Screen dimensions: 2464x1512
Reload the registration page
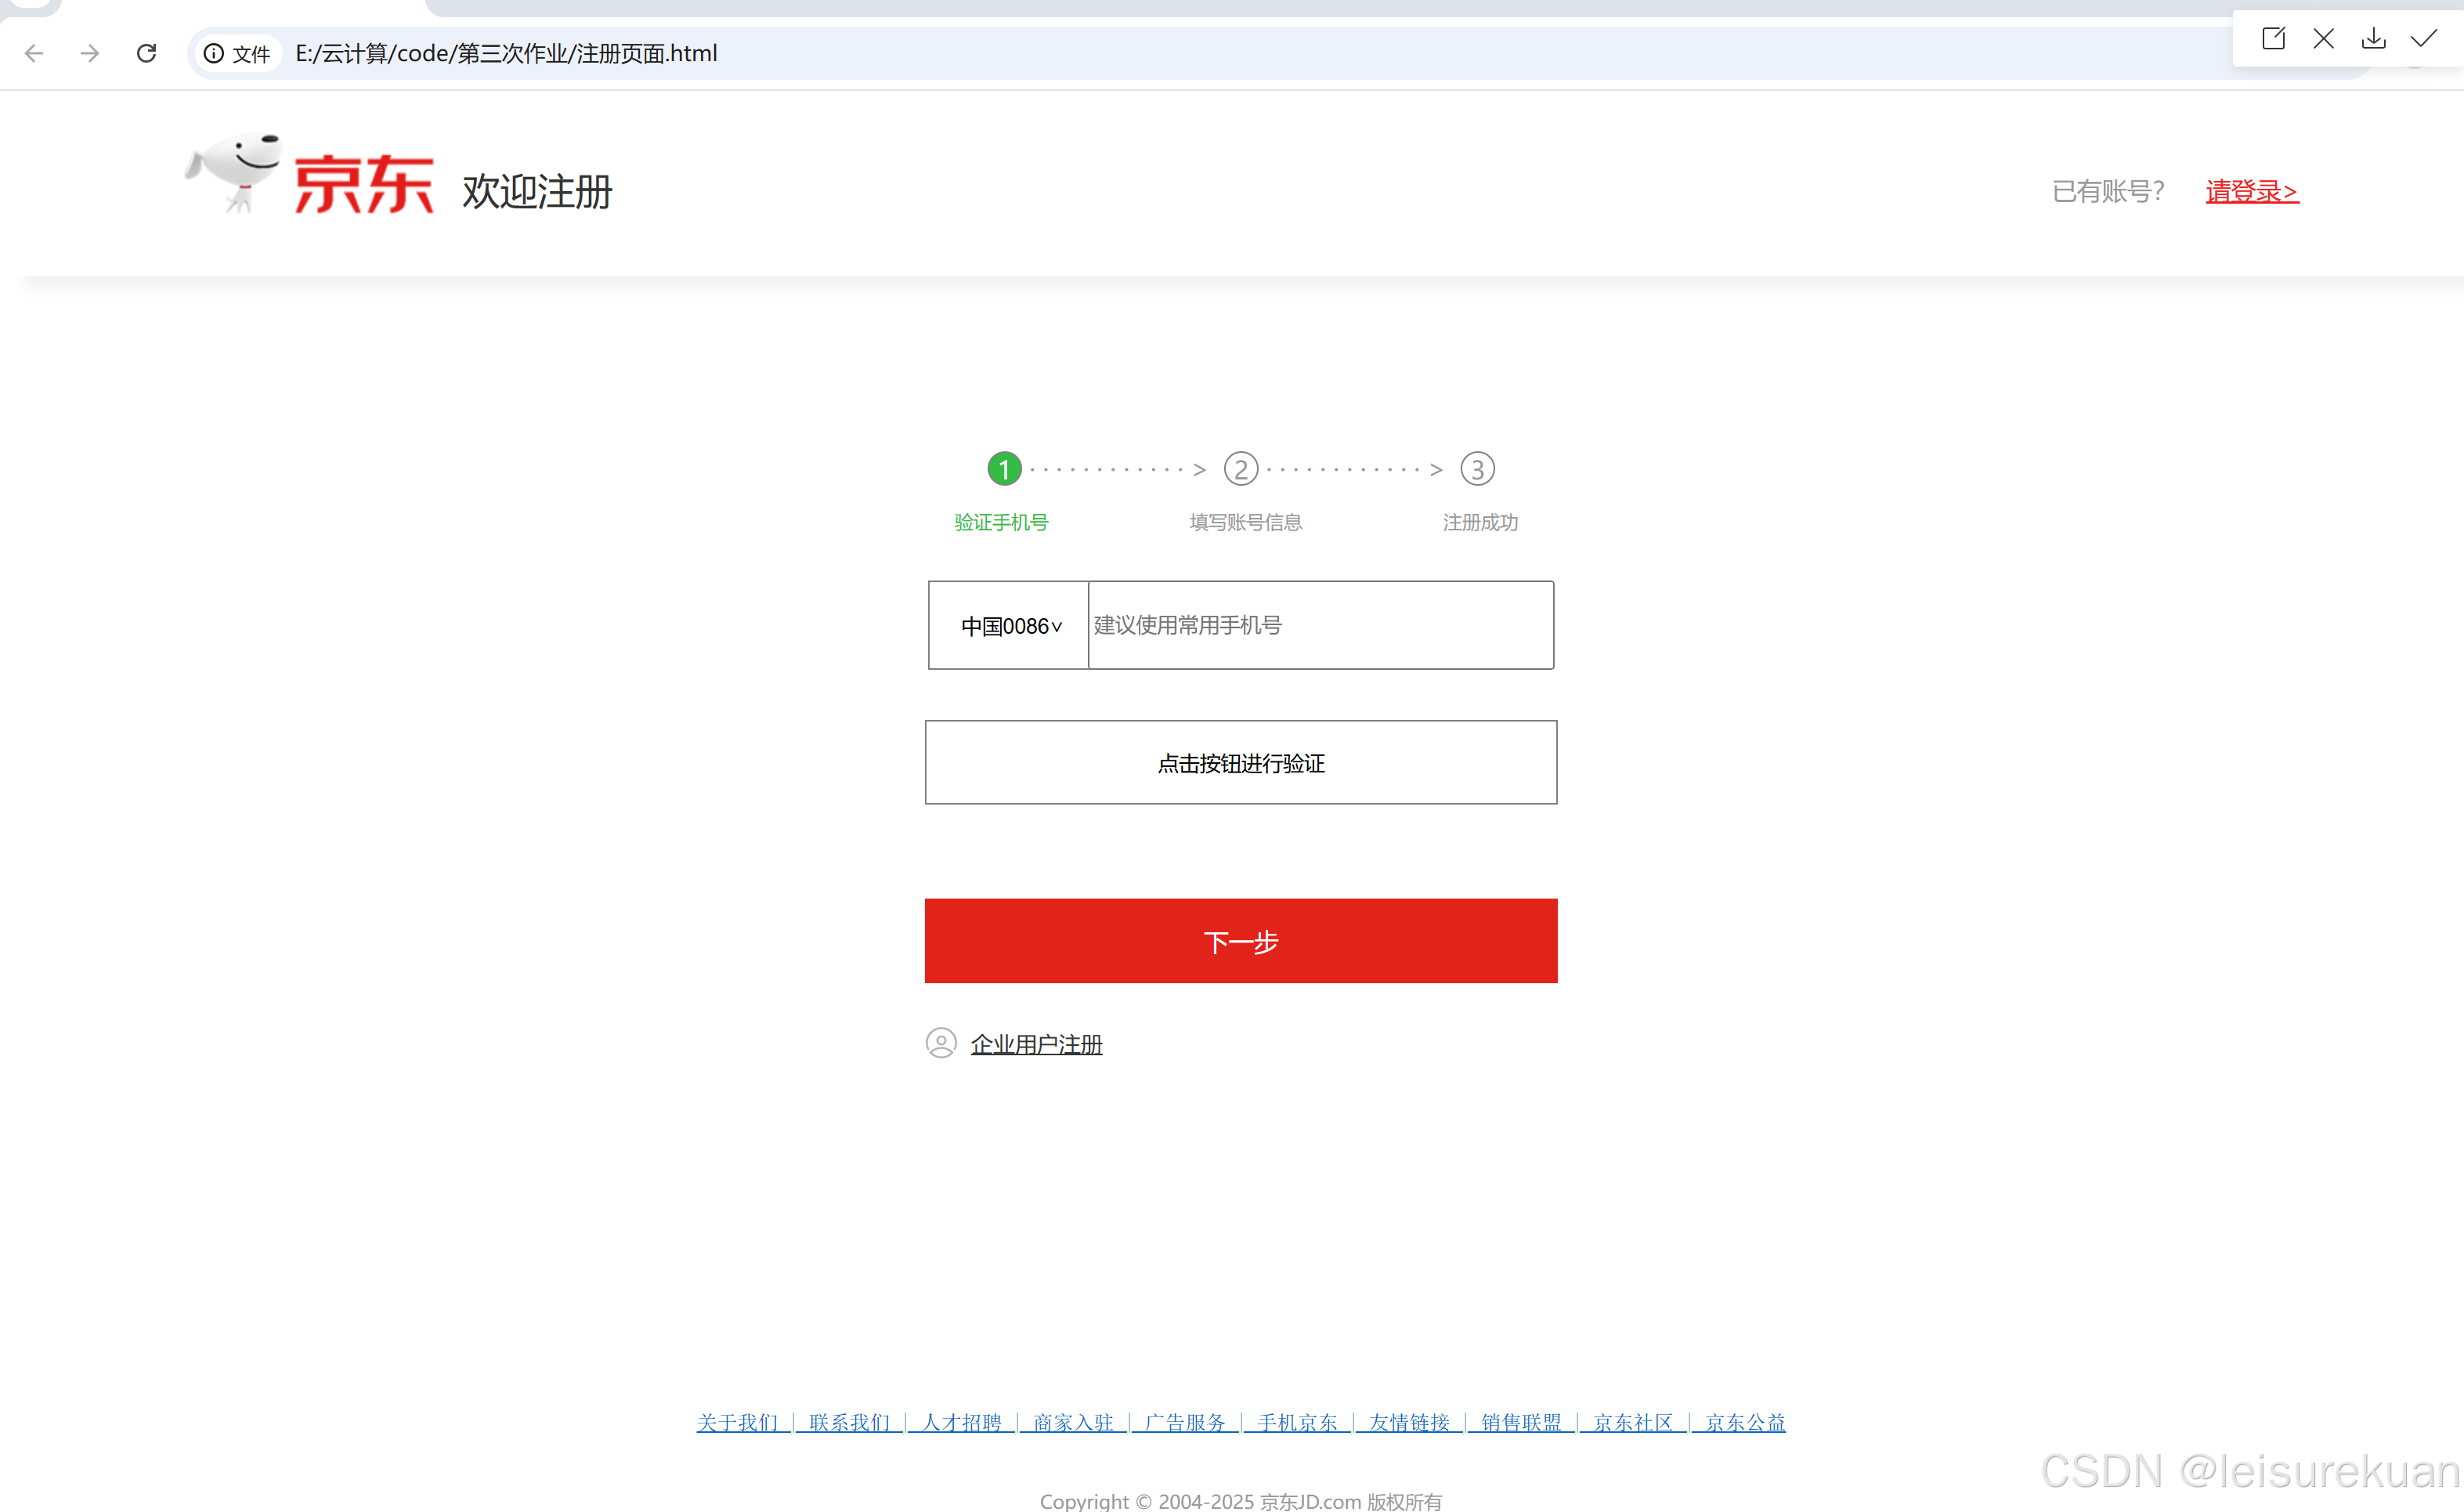[x=147, y=53]
